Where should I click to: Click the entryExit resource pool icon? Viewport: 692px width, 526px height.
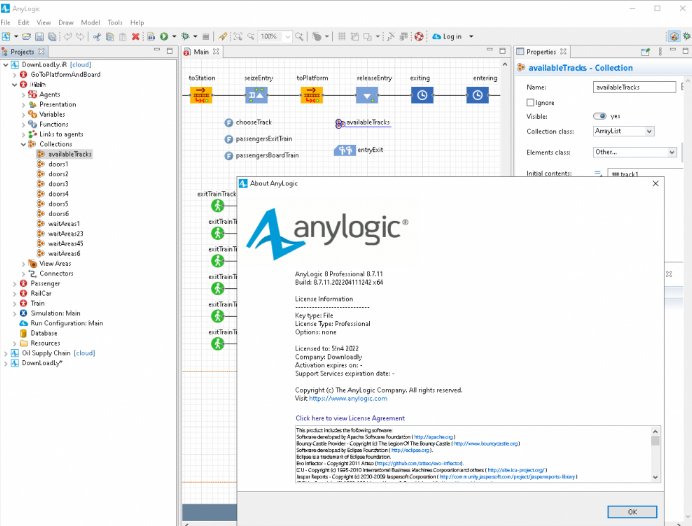[x=345, y=150]
